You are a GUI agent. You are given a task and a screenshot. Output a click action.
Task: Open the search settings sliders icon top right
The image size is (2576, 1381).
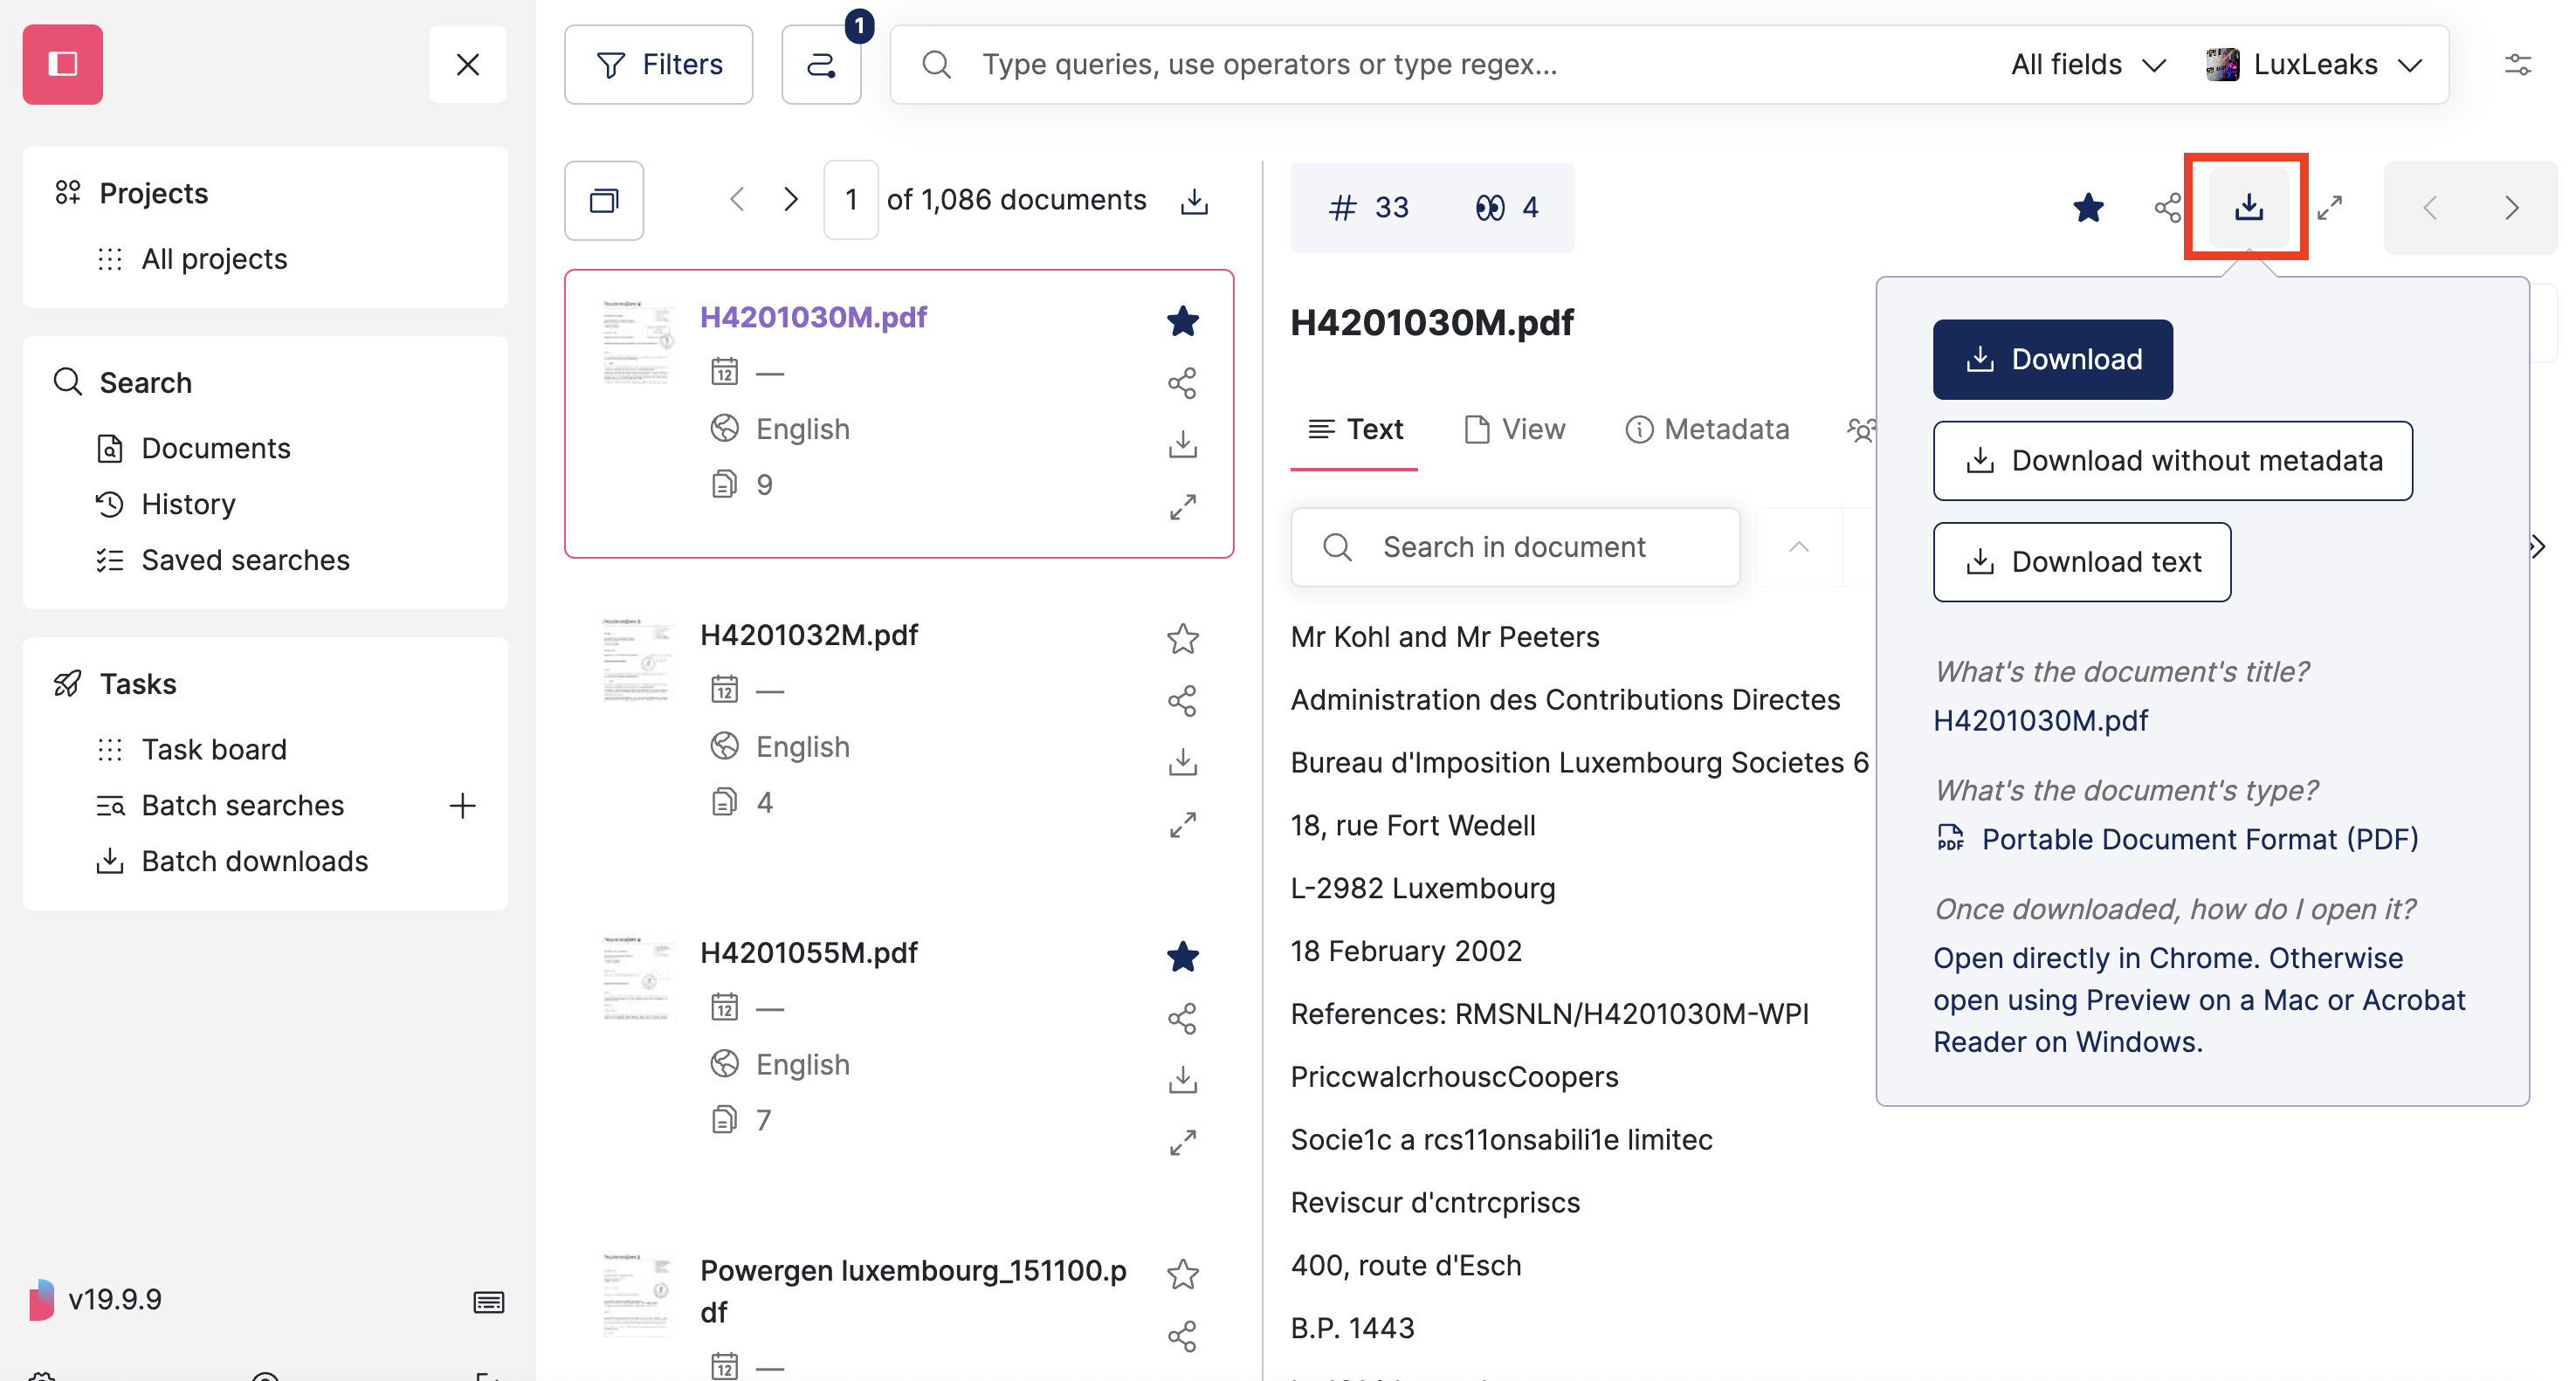coord(2519,64)
